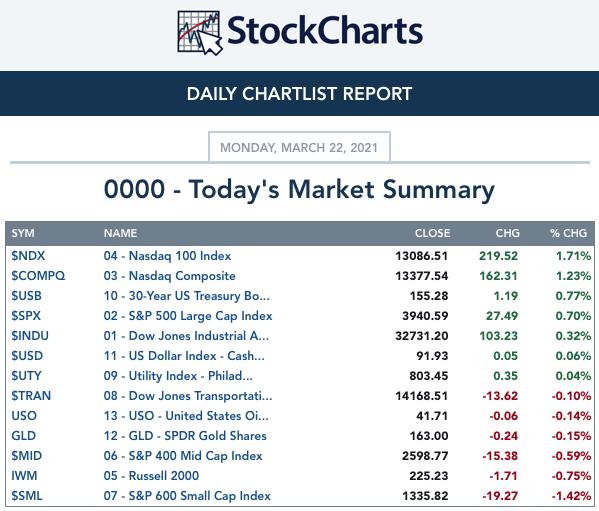Click the CLOSE column header
This screenshot has height=511, width=599.
pos(432,233)
